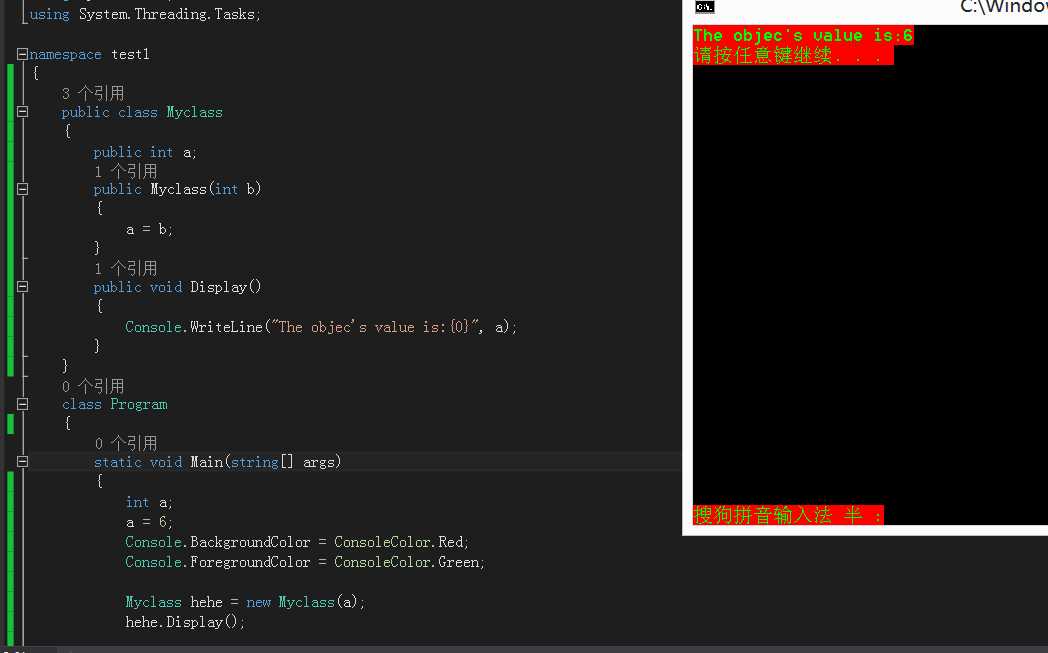Collapse the Main(string[] args) method
The height and width of the screenshot is (653, 1048).
point(22,462)
